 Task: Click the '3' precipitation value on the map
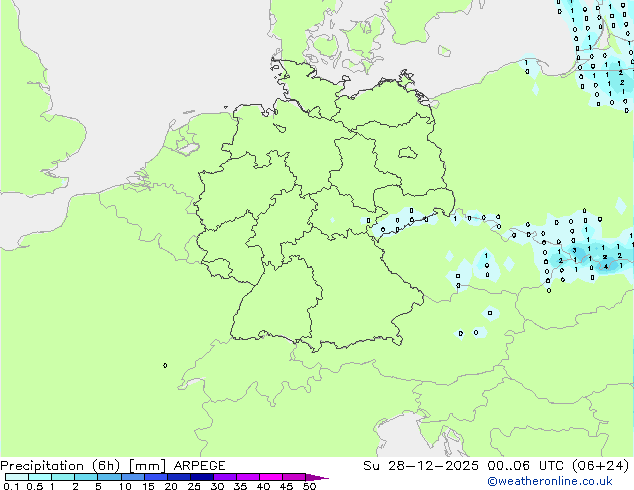(x=574, y=251)
